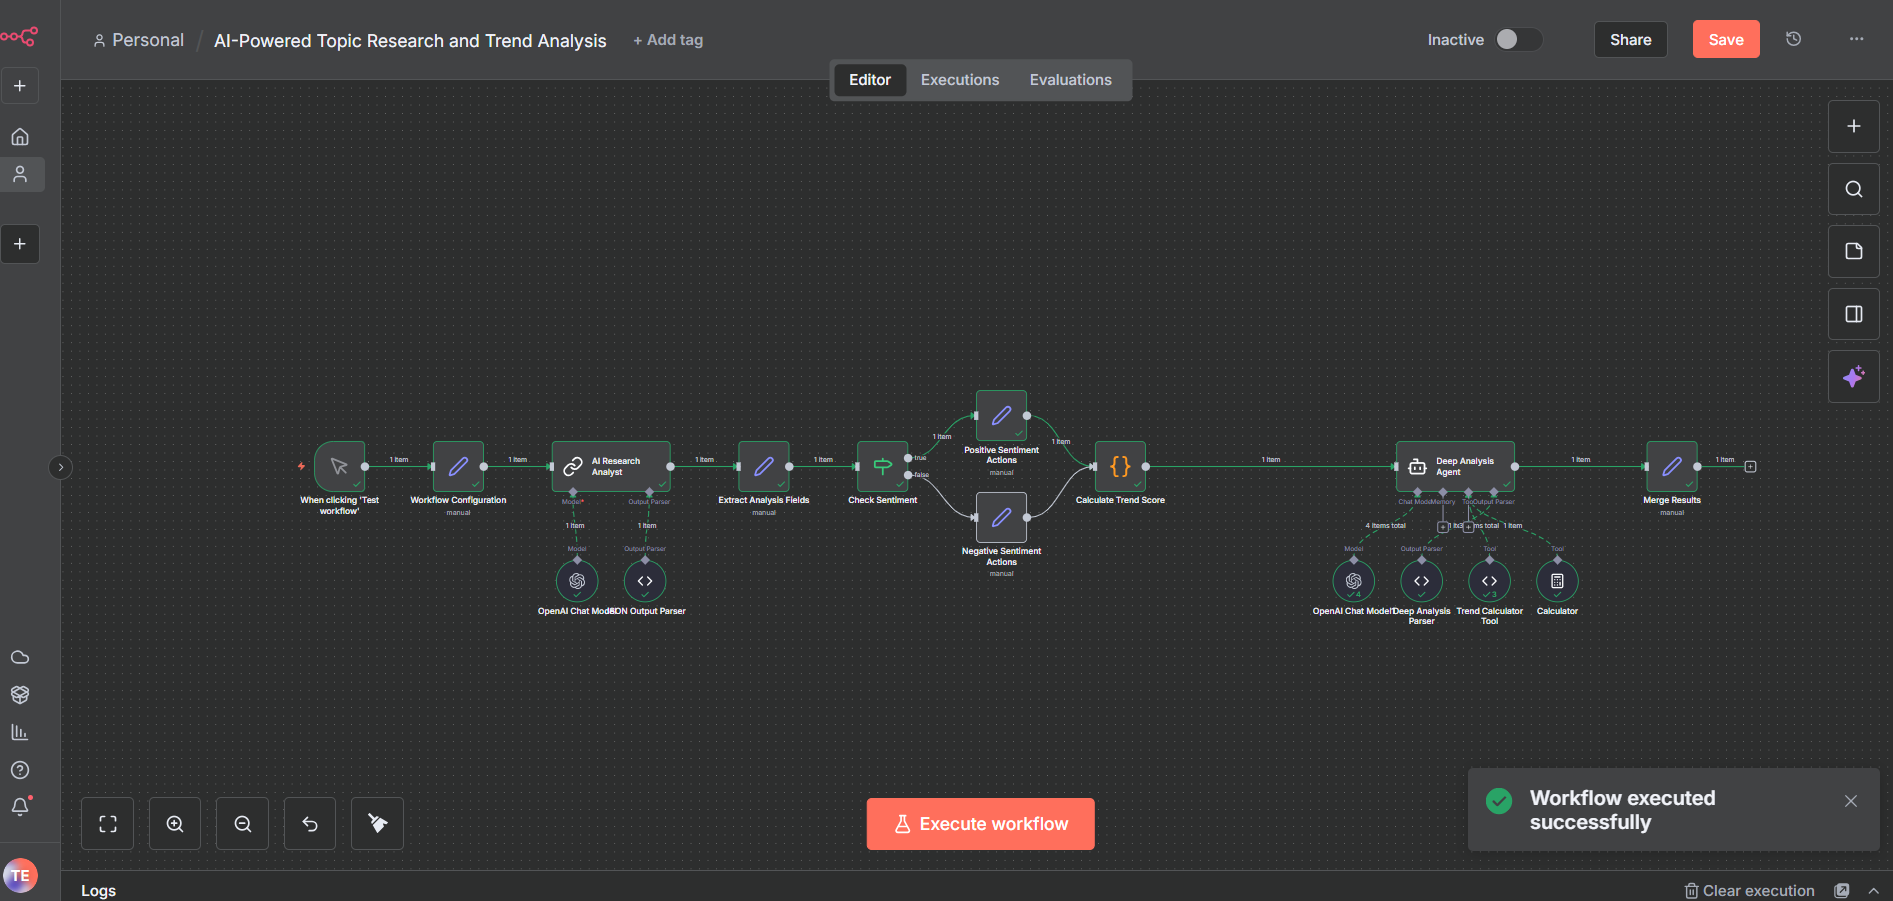Zoom out using the magnifier minus icon
This screenshot has height=901, width=1893.
[x=242, y=823]
